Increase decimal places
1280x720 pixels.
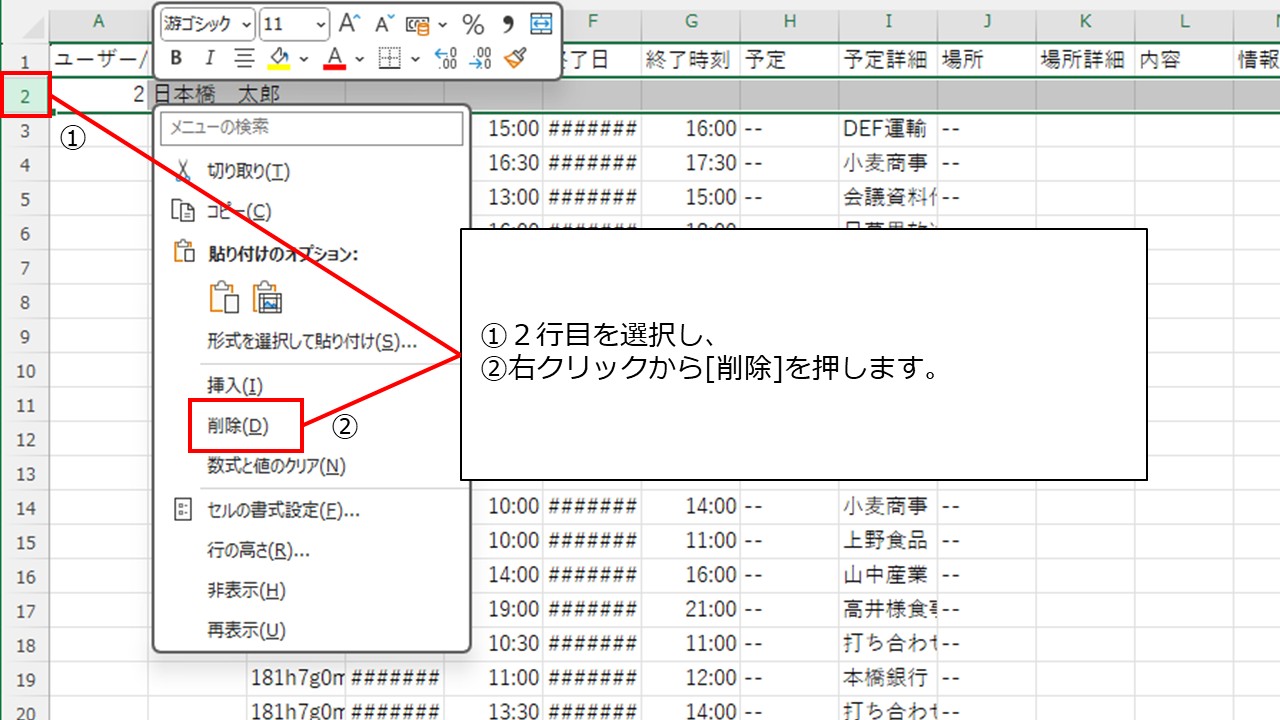445,59
